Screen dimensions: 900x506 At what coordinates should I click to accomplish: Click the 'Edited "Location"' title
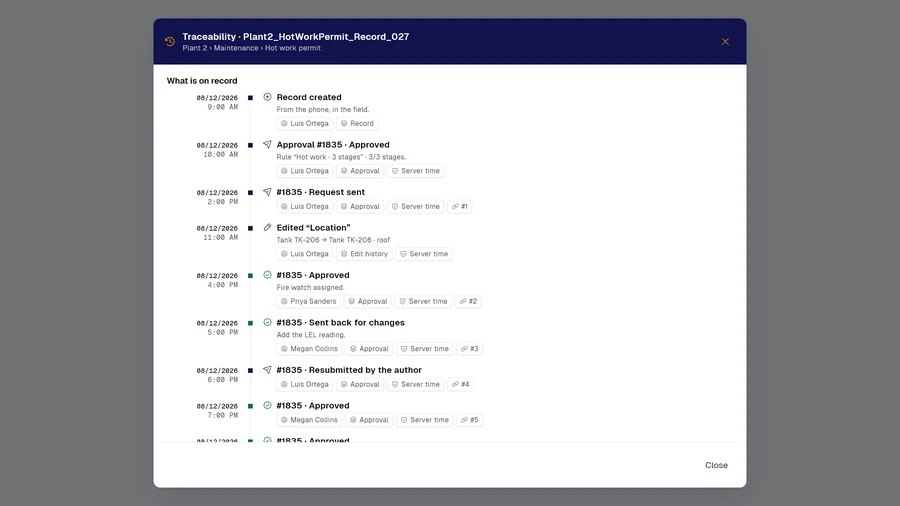click(x=313, y=228)
